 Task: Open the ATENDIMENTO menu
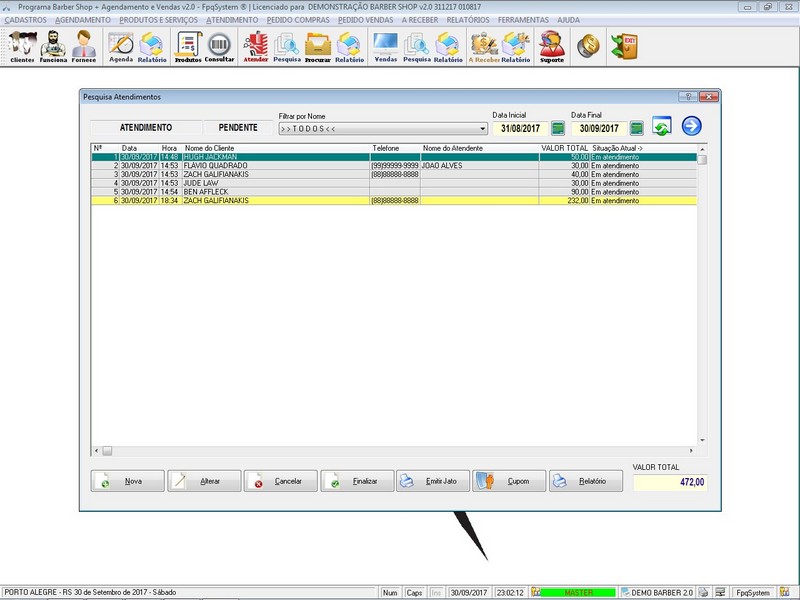(232, 20)
